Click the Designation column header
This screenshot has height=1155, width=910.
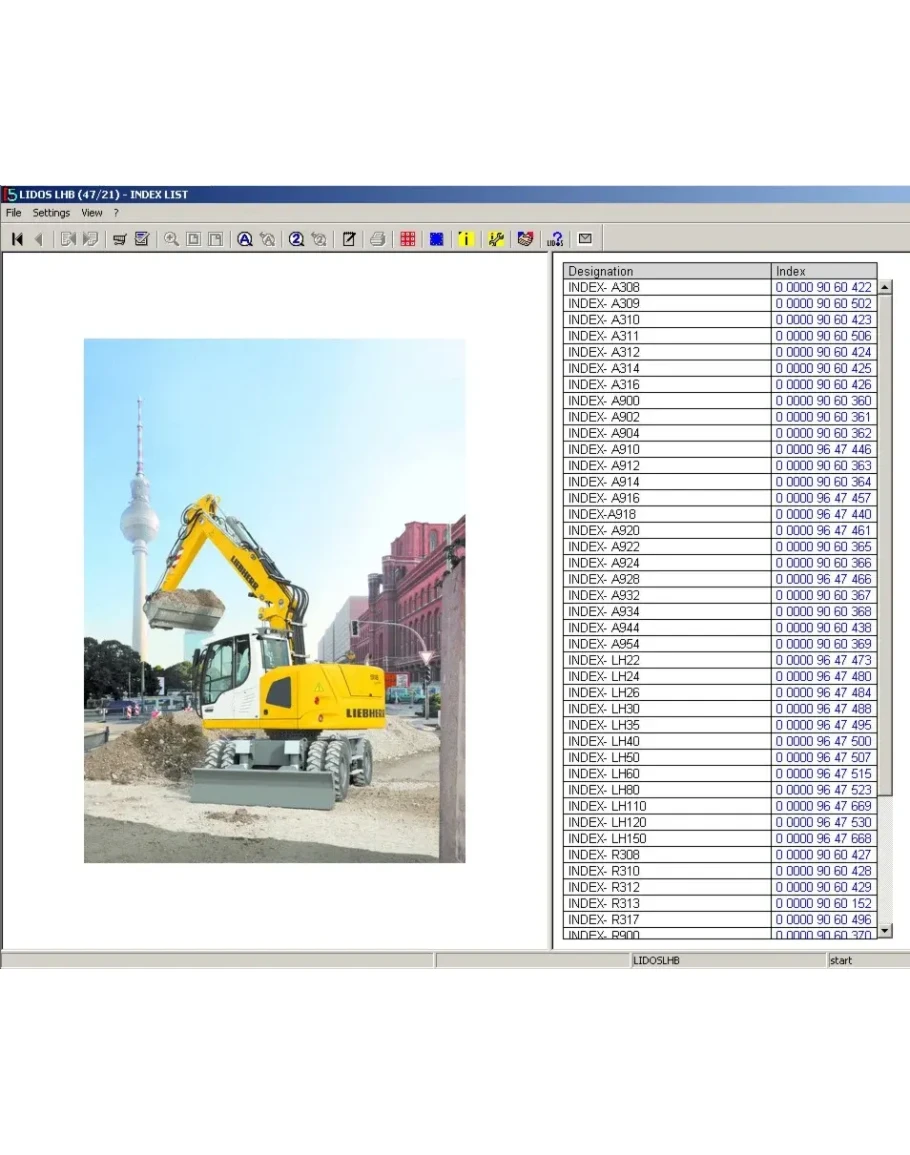tap(667, 271)
